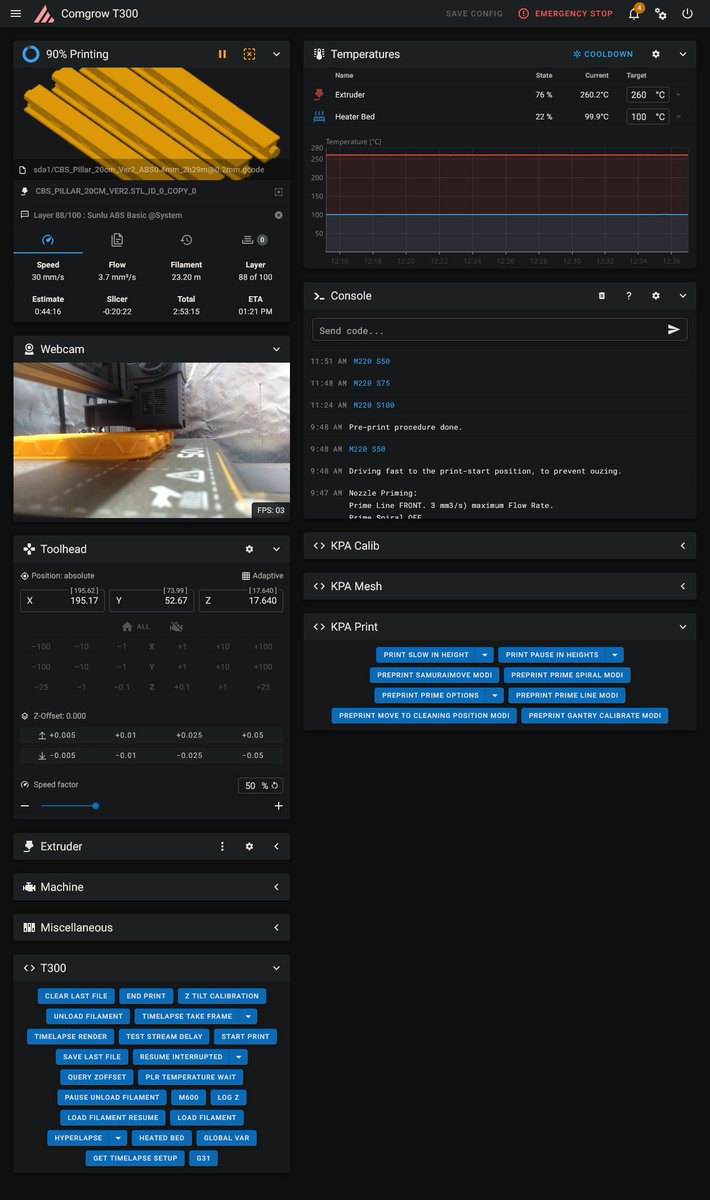This screenshot has width=710, height=1200.
Task: Send console code arrow icon
Action: [673, 330]
